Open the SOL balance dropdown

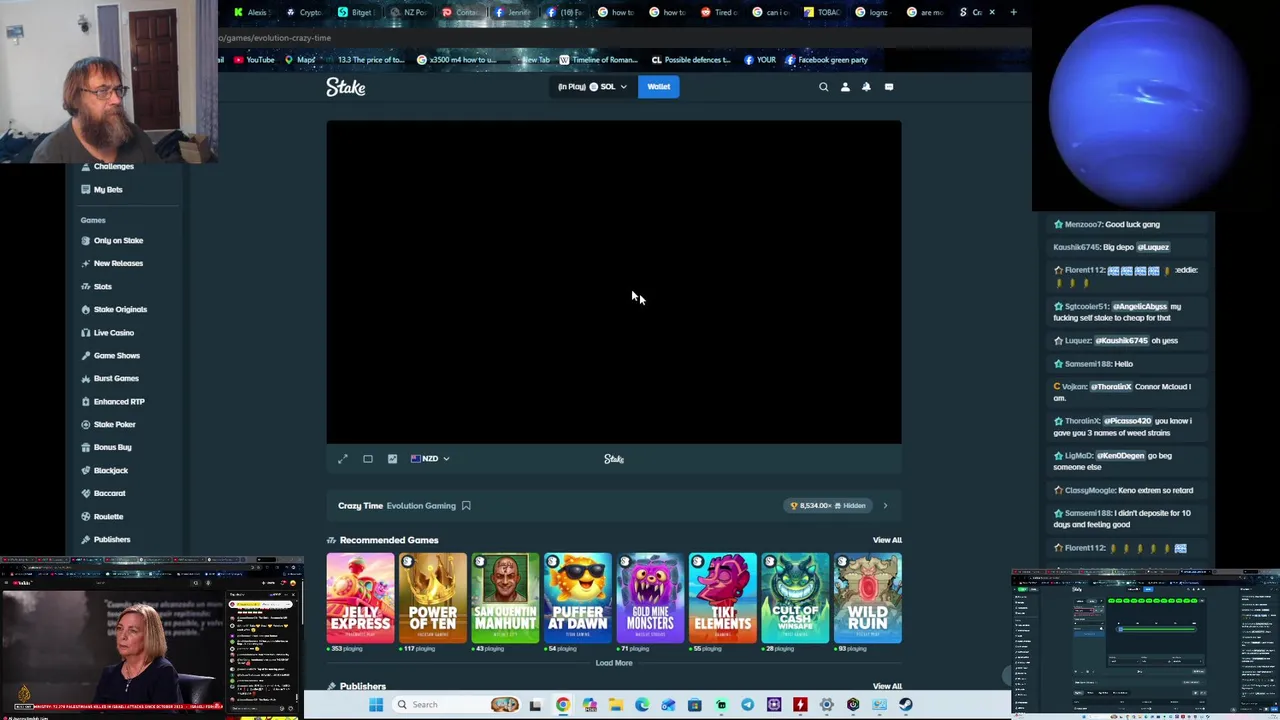click(x=592, y=87)
